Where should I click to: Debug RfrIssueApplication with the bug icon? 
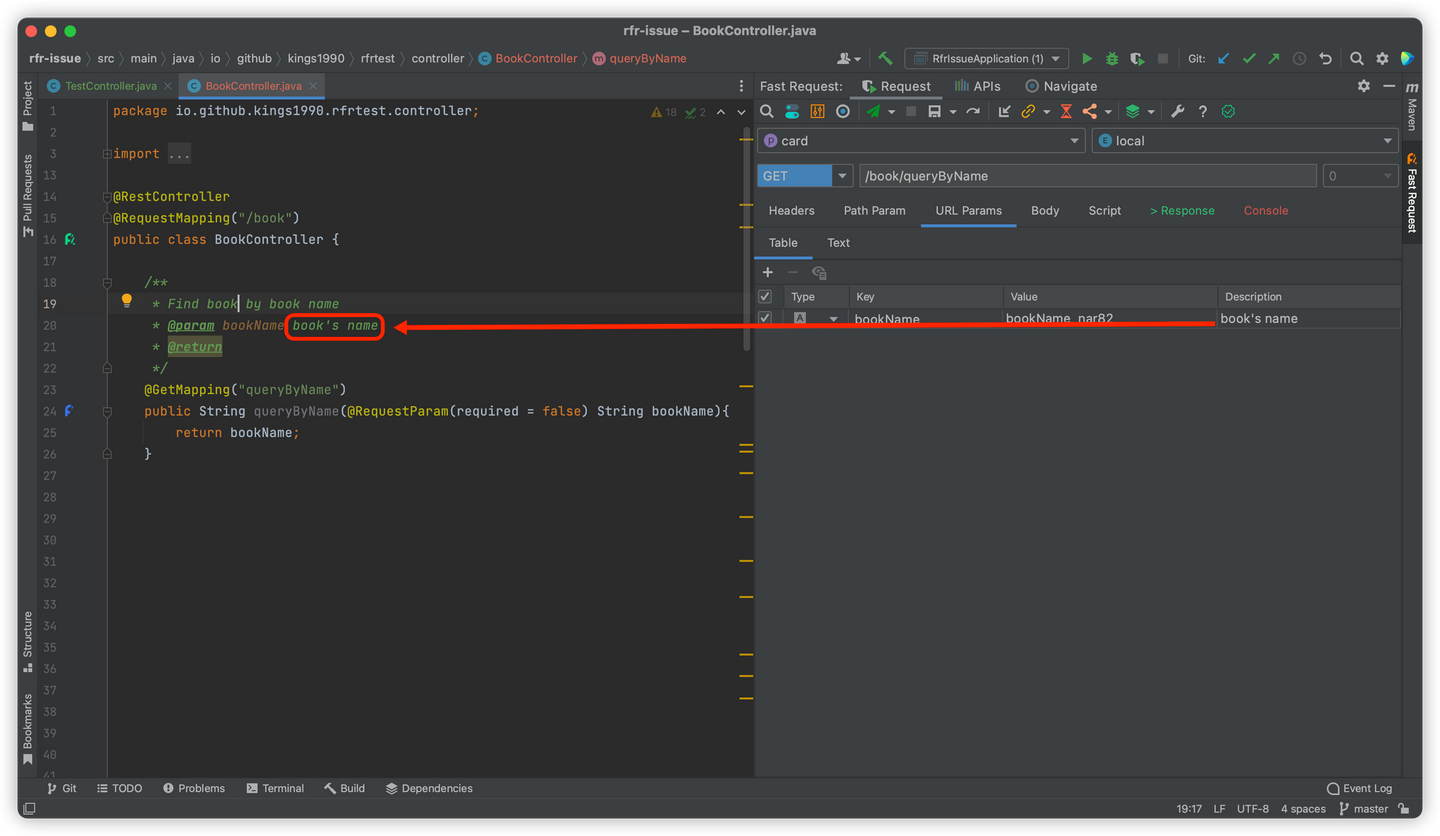pyautogui.click(x=1111, y=58)
